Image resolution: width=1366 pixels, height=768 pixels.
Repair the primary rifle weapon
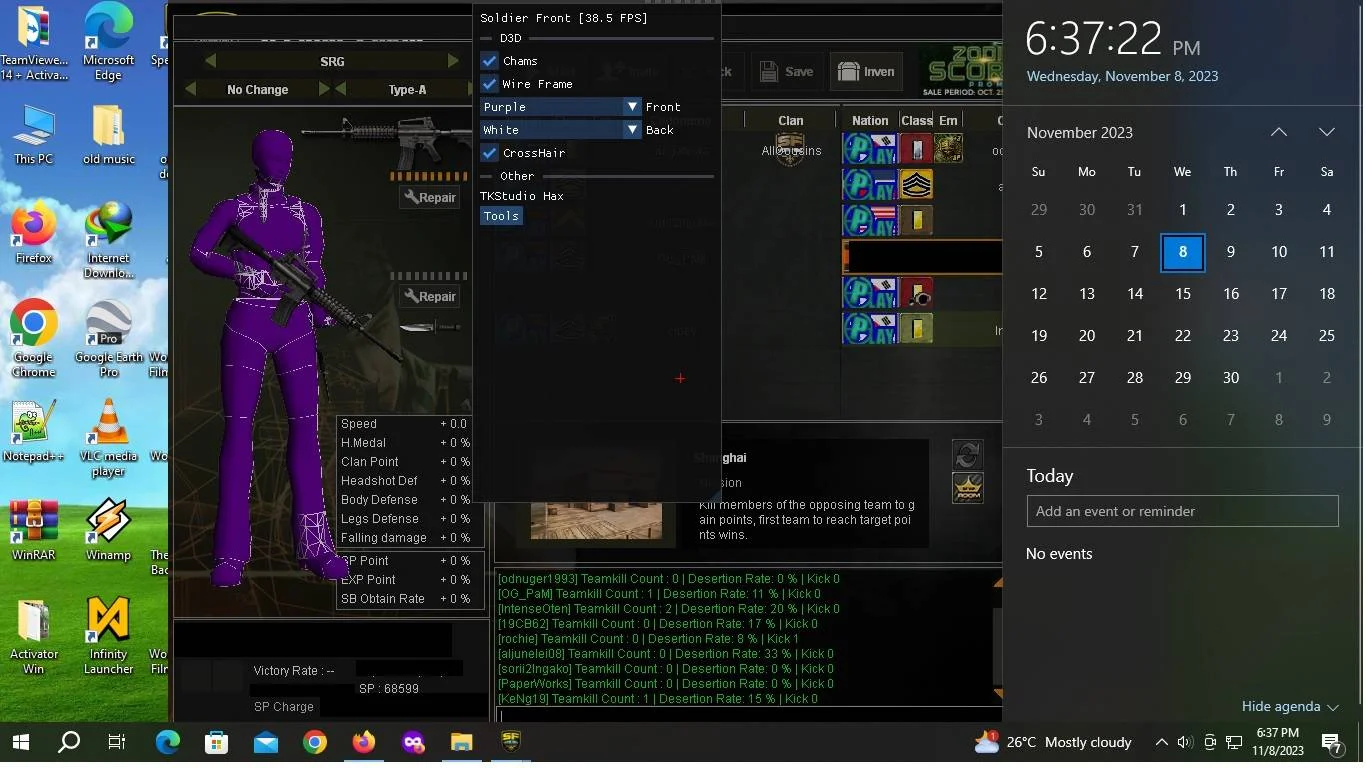pos(429,197)
